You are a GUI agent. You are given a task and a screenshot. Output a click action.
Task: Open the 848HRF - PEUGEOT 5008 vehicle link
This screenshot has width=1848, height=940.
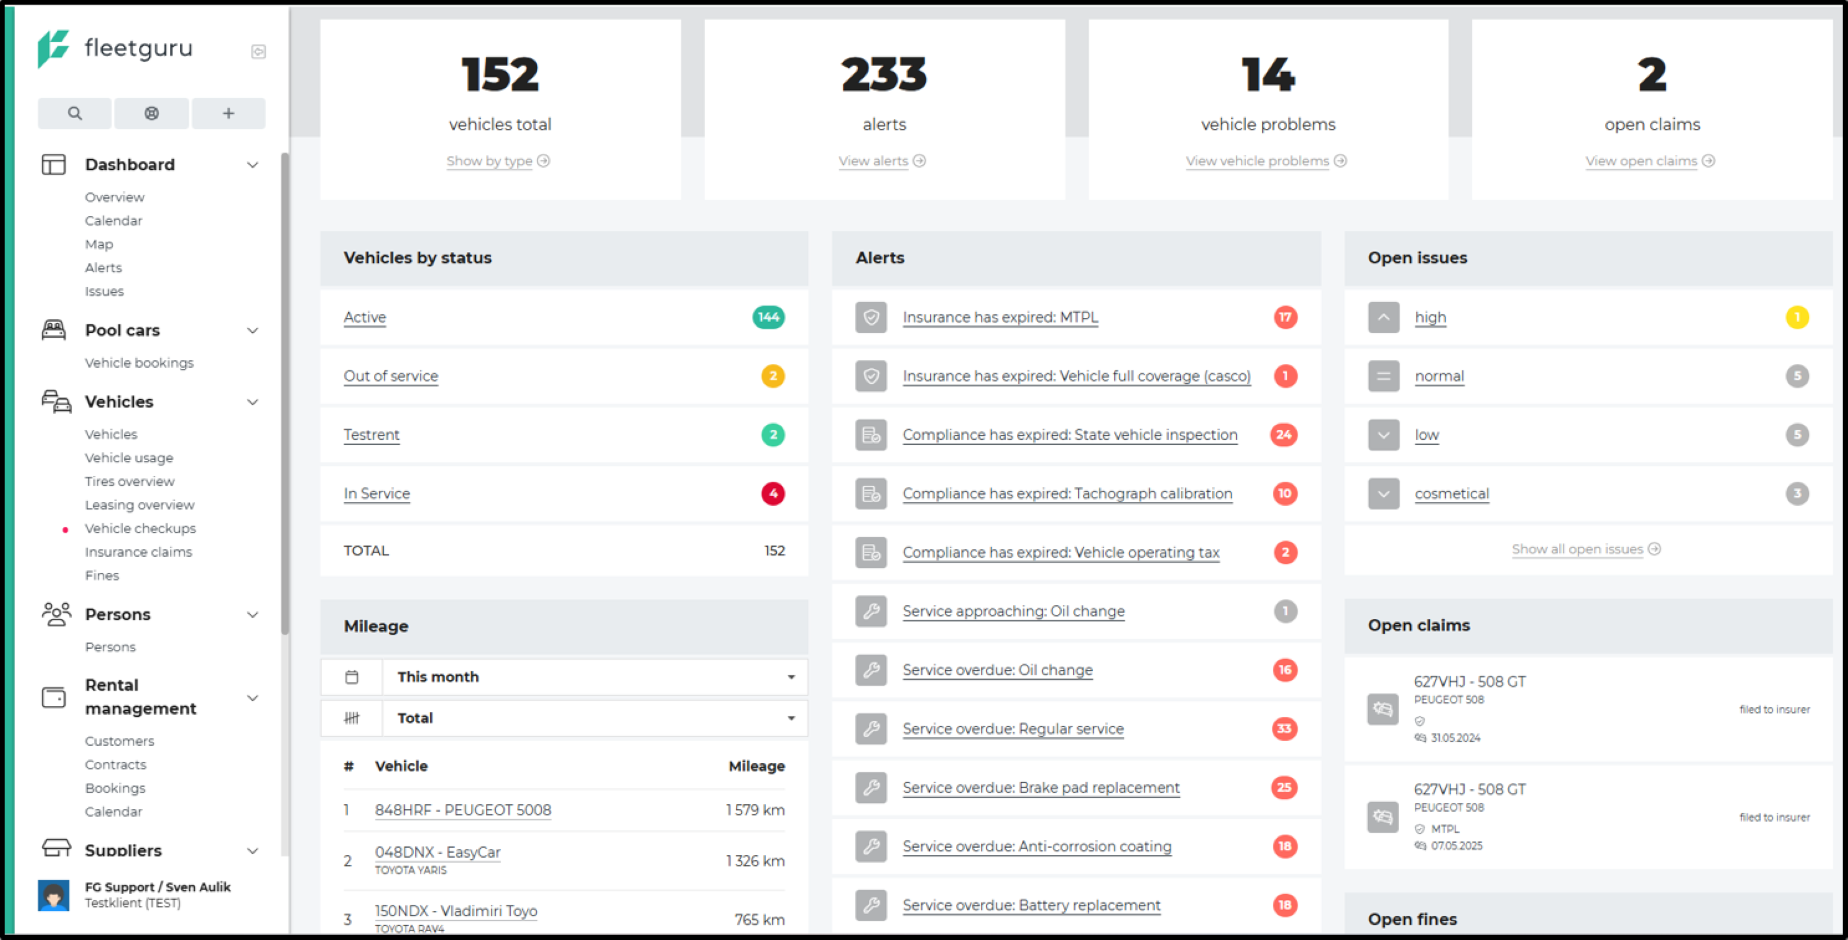click(463, 810)
